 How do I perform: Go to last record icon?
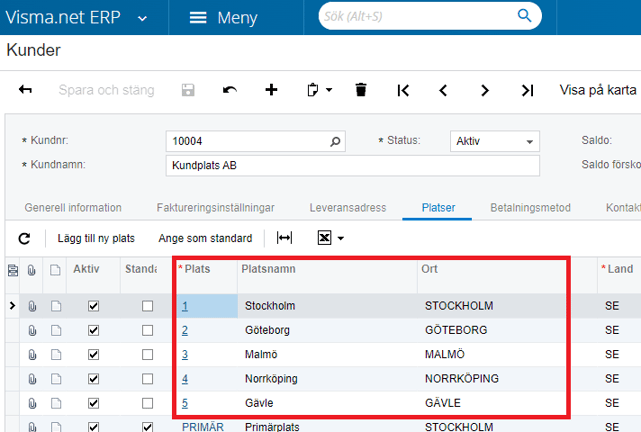[x=527, y=90]
